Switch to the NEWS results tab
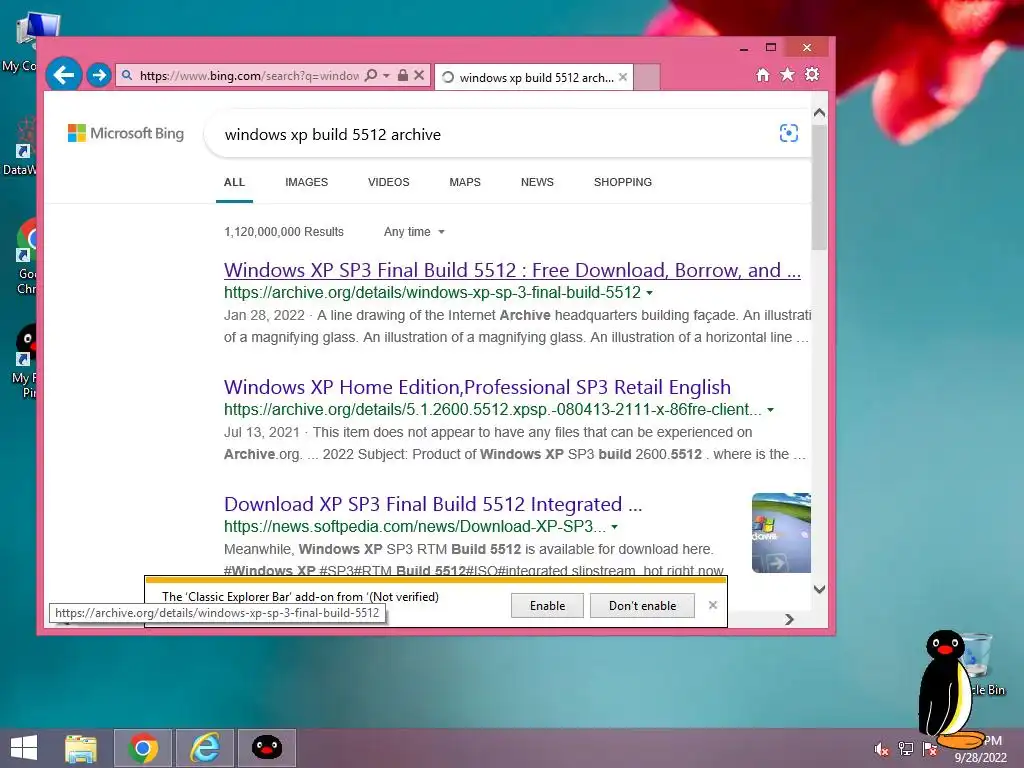Viewport: 1024px width, 768px height. point(537,182)
